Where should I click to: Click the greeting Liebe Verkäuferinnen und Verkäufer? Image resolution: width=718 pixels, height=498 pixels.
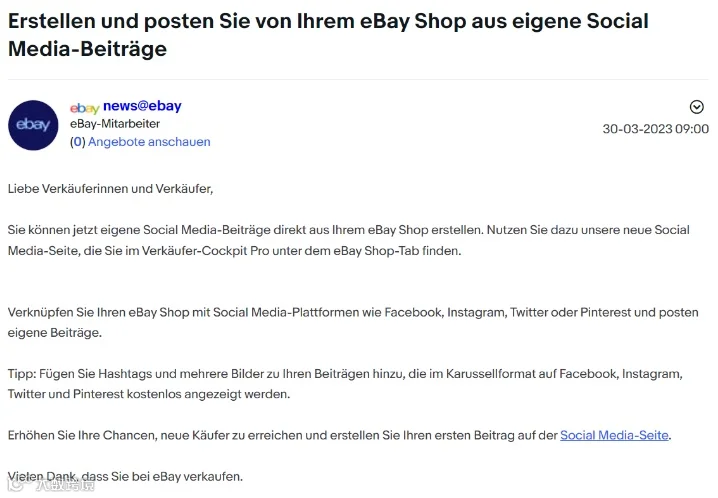(110, 189)
